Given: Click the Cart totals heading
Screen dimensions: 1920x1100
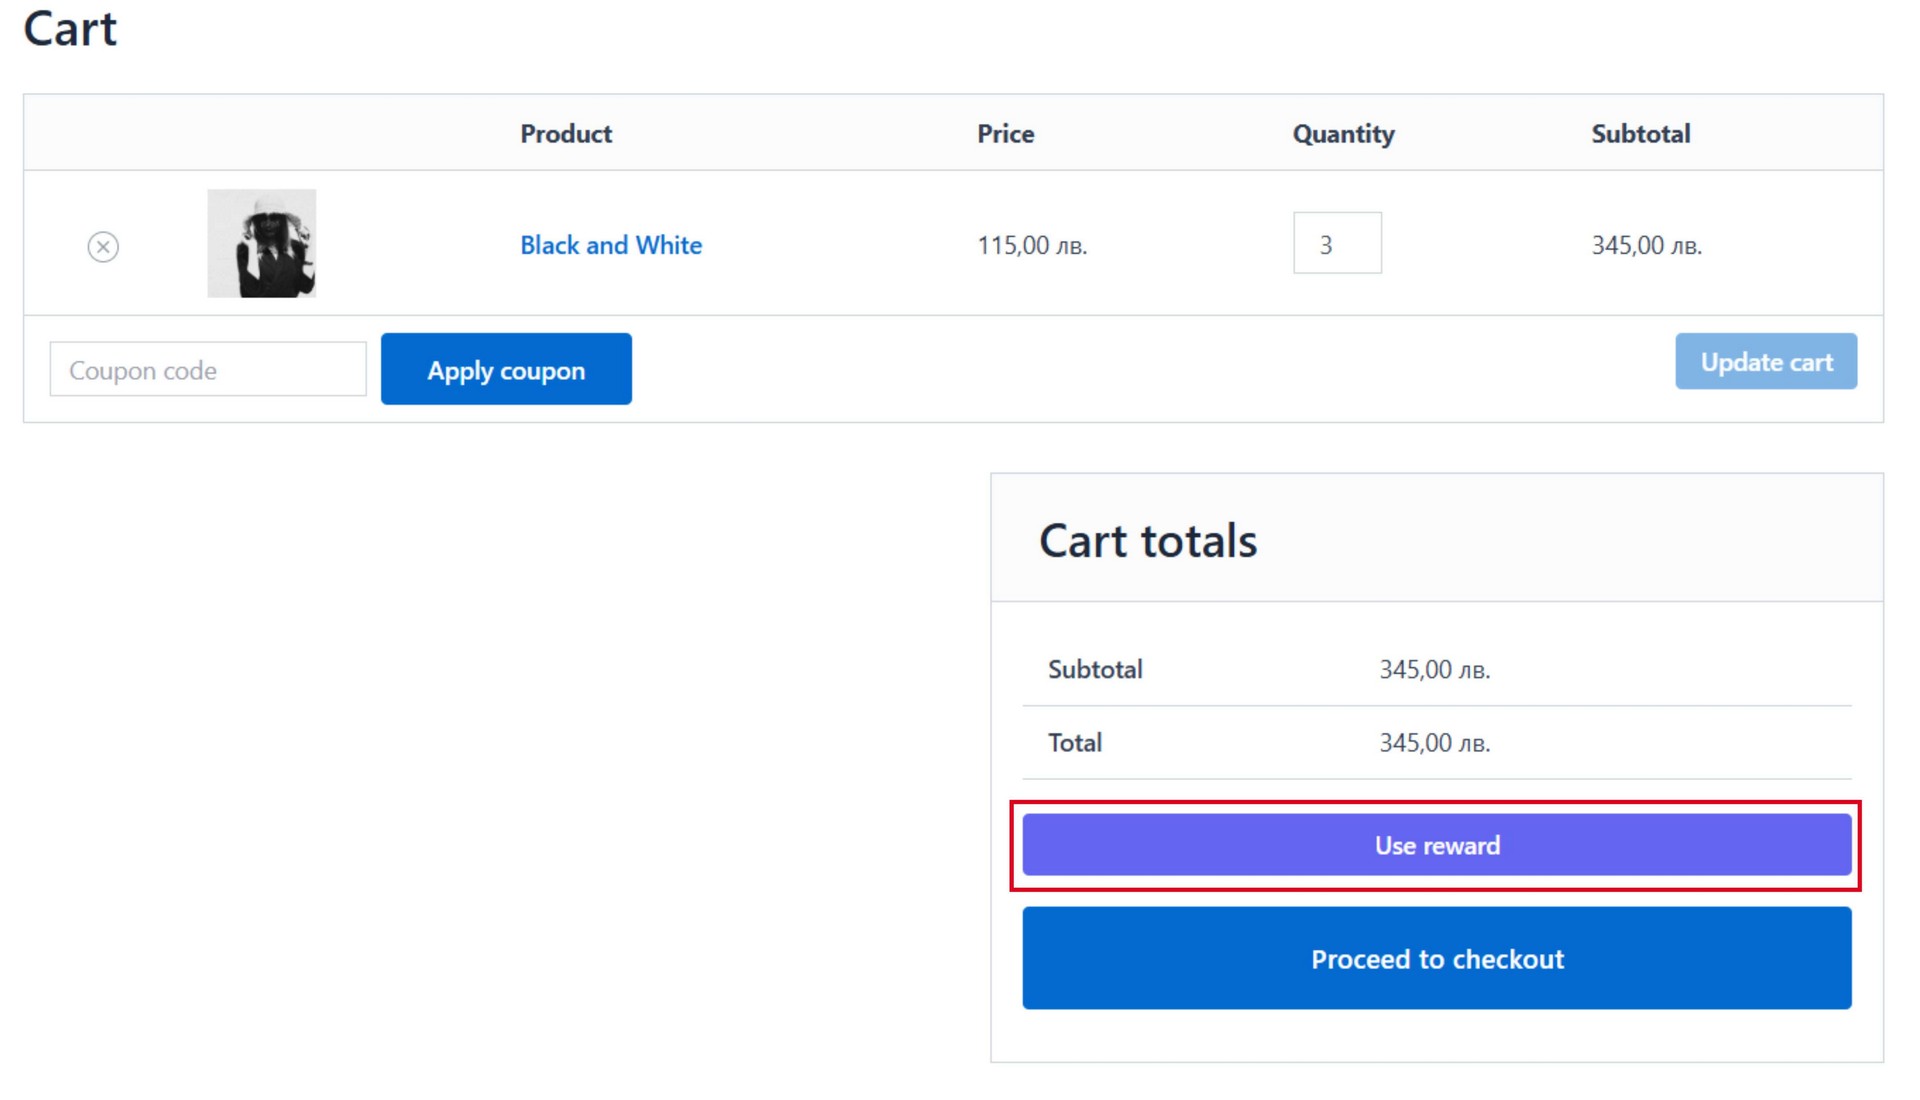Looking at the screenshot, I should coord(1147,541).
